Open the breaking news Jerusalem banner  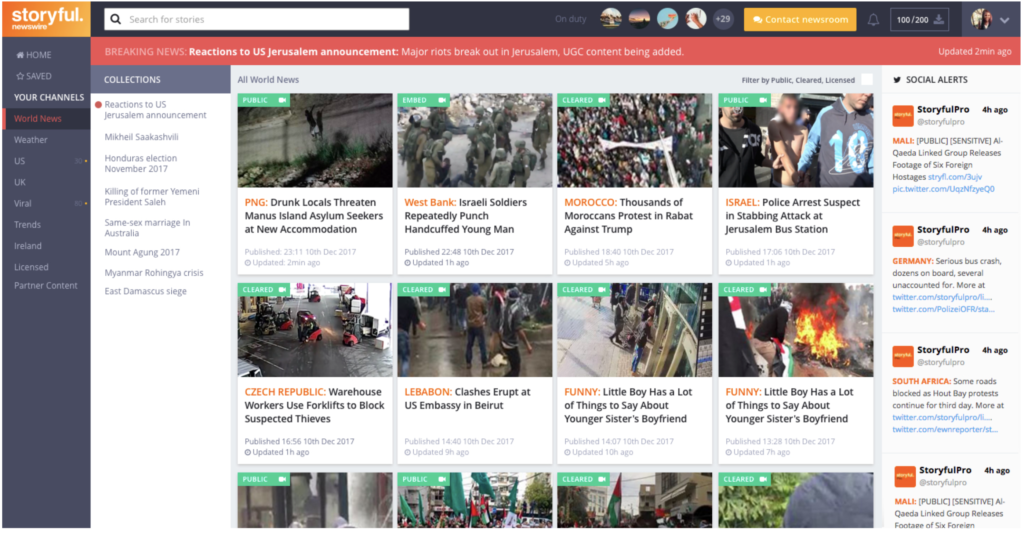point(555,52)
